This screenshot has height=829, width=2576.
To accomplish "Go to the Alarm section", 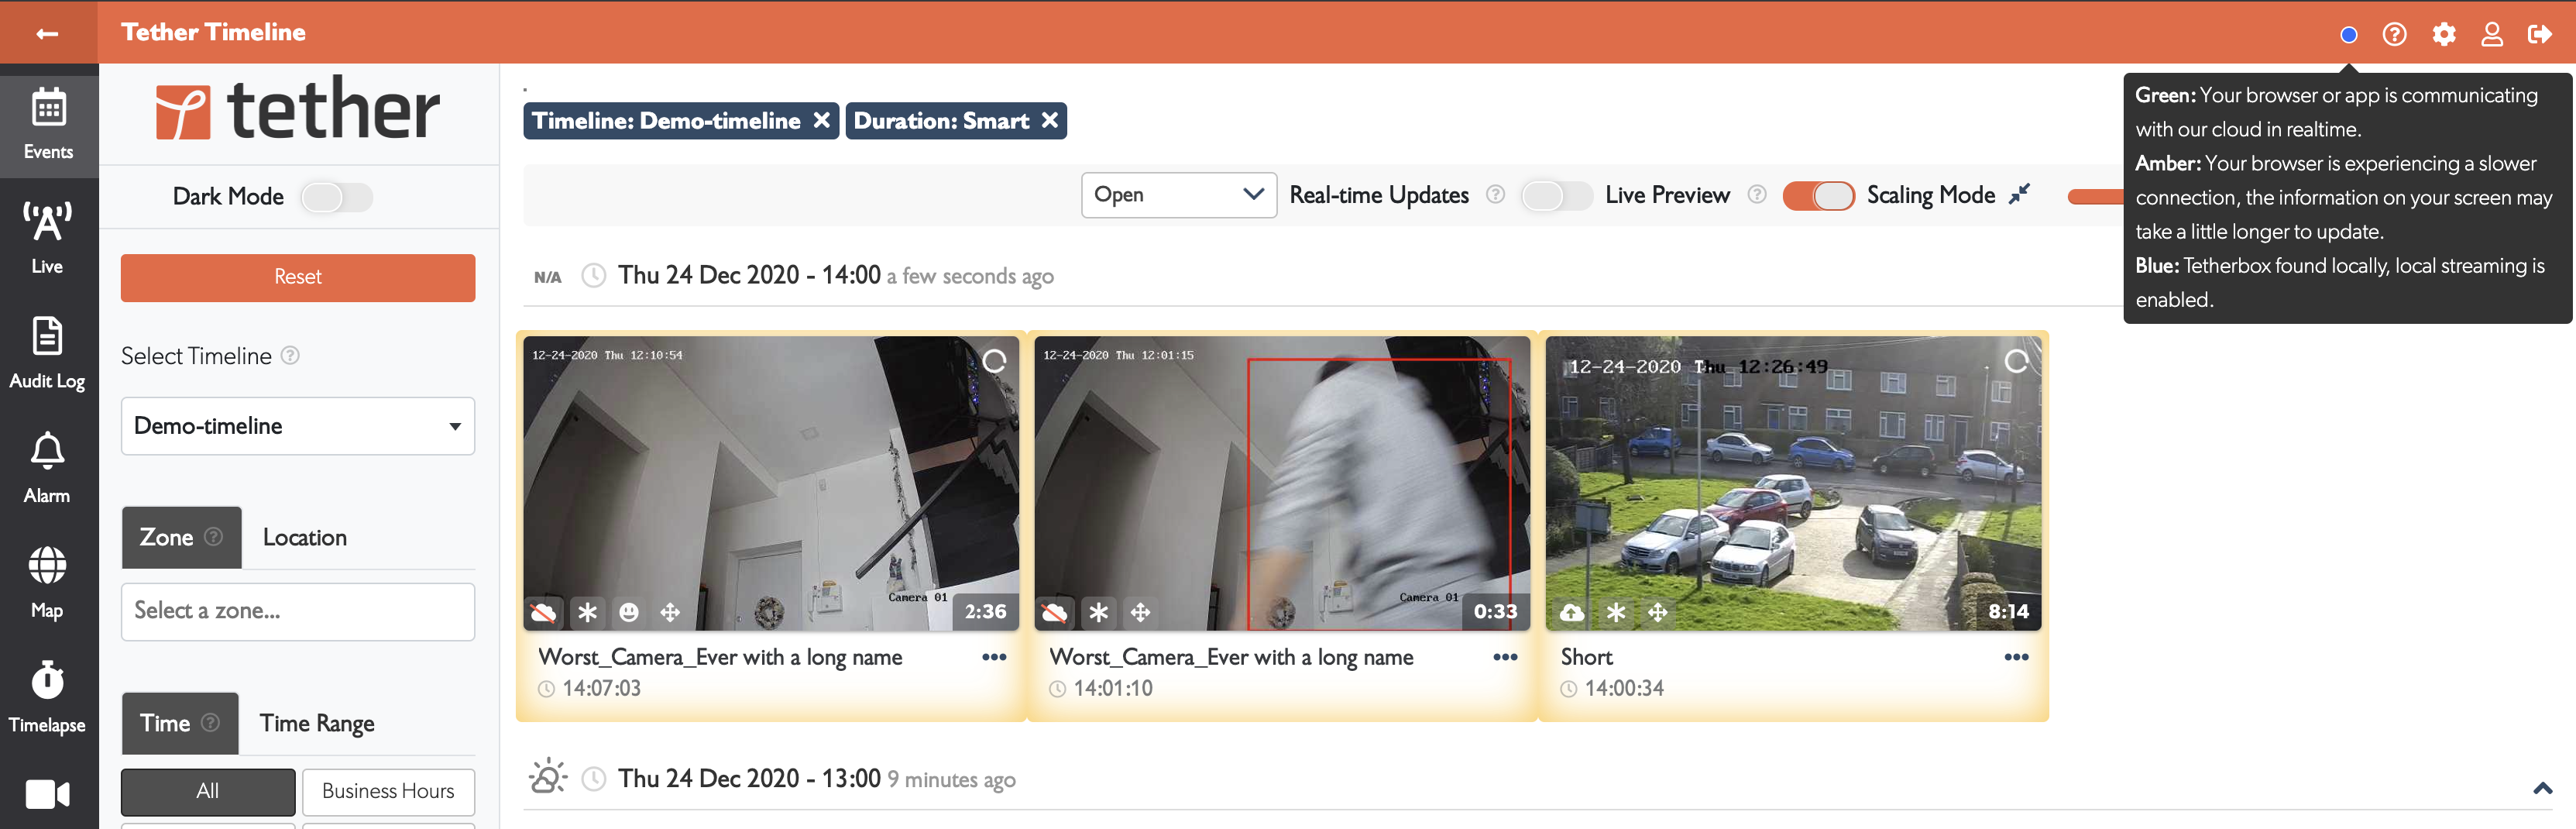I will pos(47,466).
